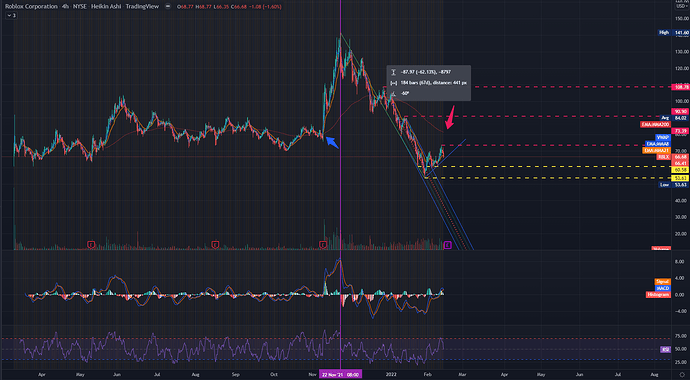
Task: Click the price range measurement tooltip box
Action: point(429,83)
